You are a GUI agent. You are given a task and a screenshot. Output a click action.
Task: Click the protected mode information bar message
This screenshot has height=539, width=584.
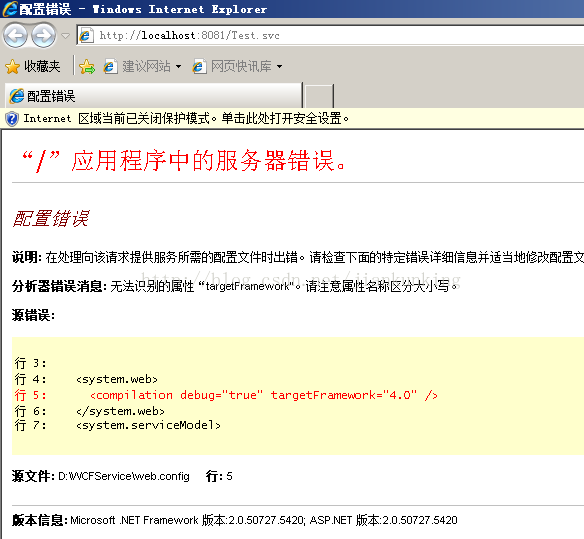point(186,118)
